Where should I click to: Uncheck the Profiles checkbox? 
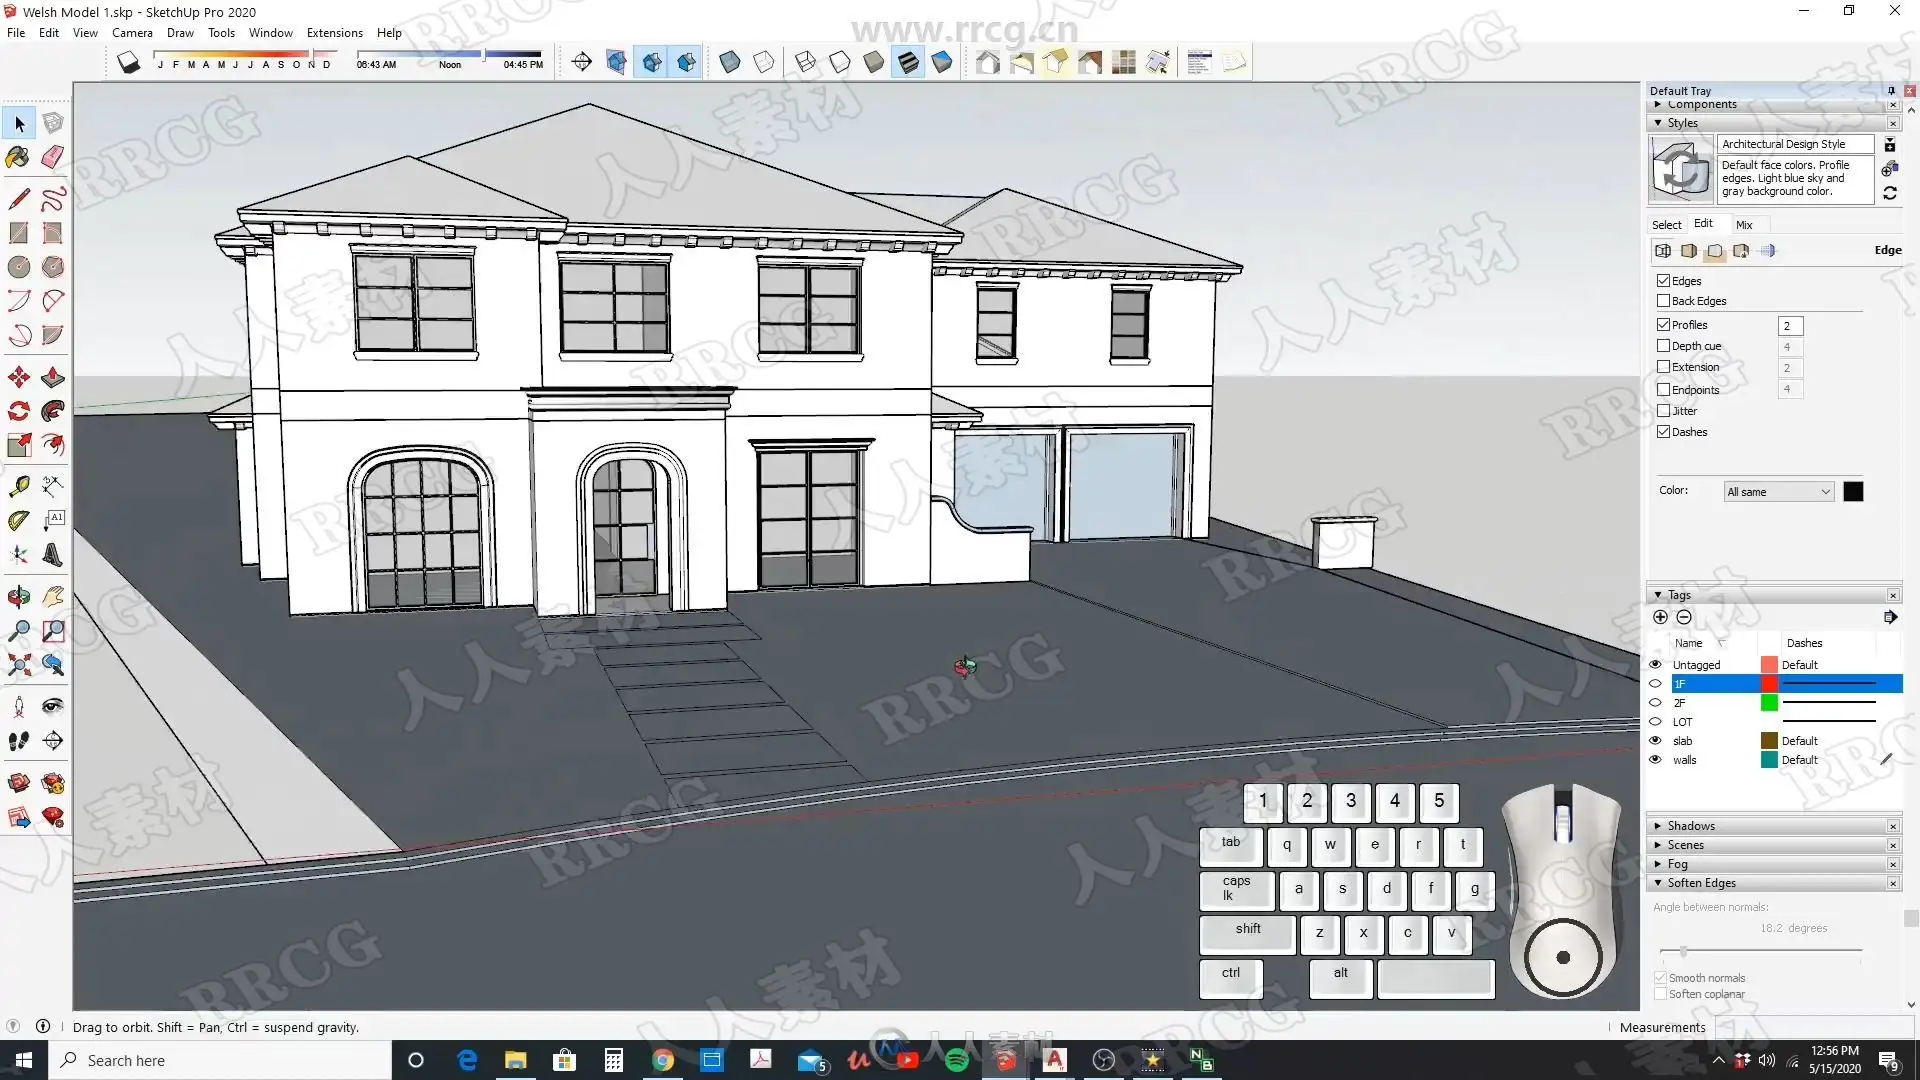pyautogui.click(x=1664, y=325)
